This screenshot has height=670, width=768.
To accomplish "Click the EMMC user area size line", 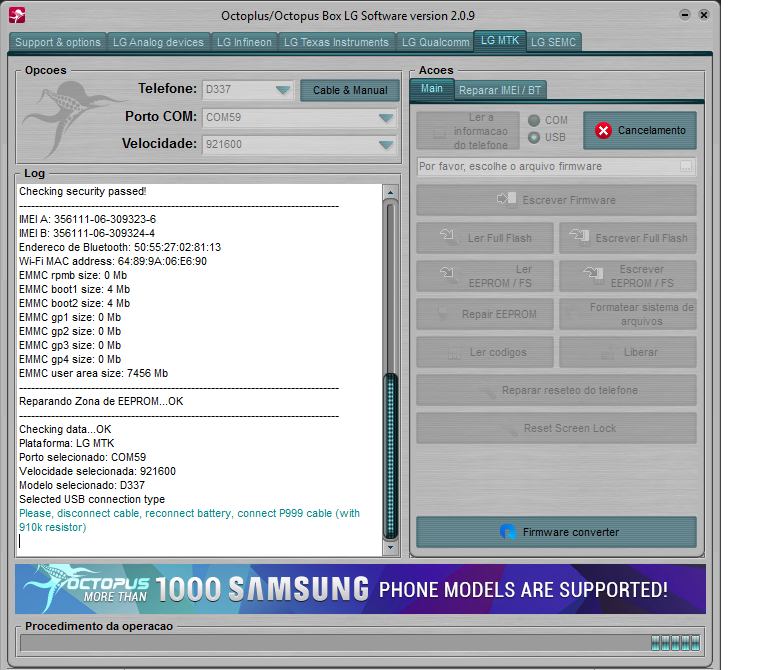I will click(x=93, y=373).
